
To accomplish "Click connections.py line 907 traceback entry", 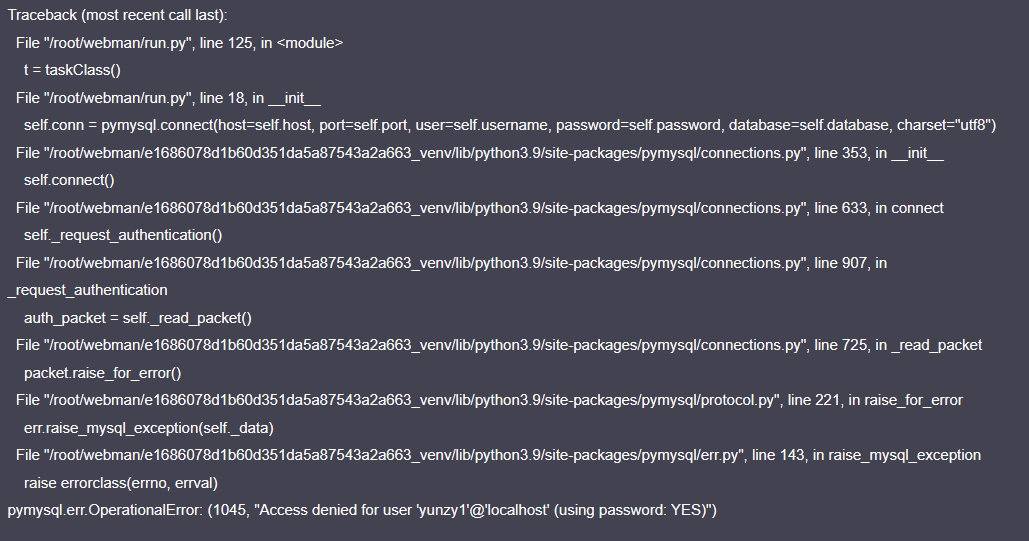I will 452,263.
